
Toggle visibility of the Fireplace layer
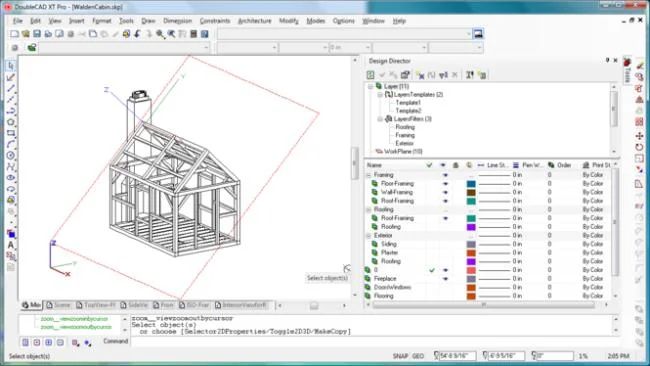click(x=446, y=279)
